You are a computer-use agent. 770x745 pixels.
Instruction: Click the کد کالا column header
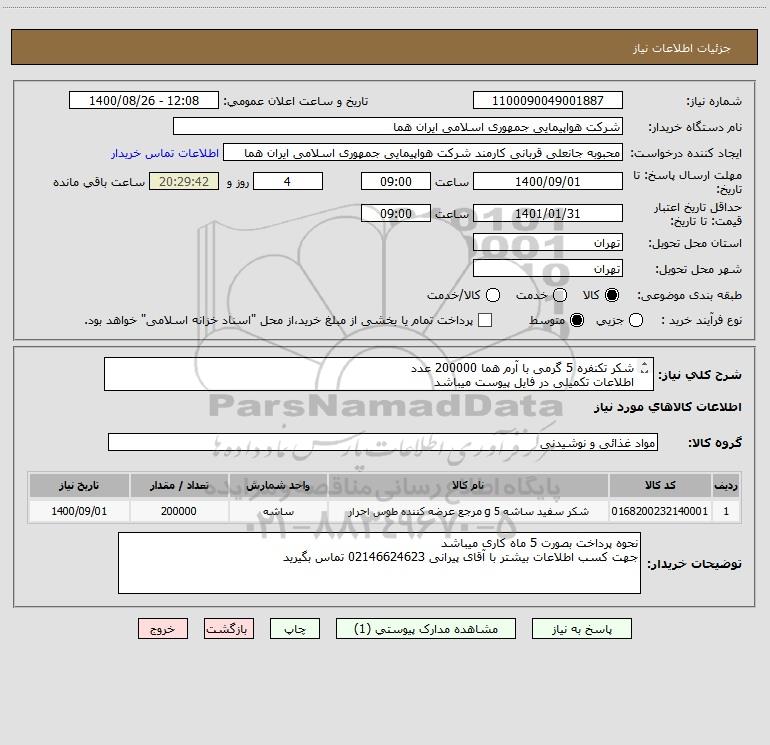pyautogui.click(x=660, y=486)
